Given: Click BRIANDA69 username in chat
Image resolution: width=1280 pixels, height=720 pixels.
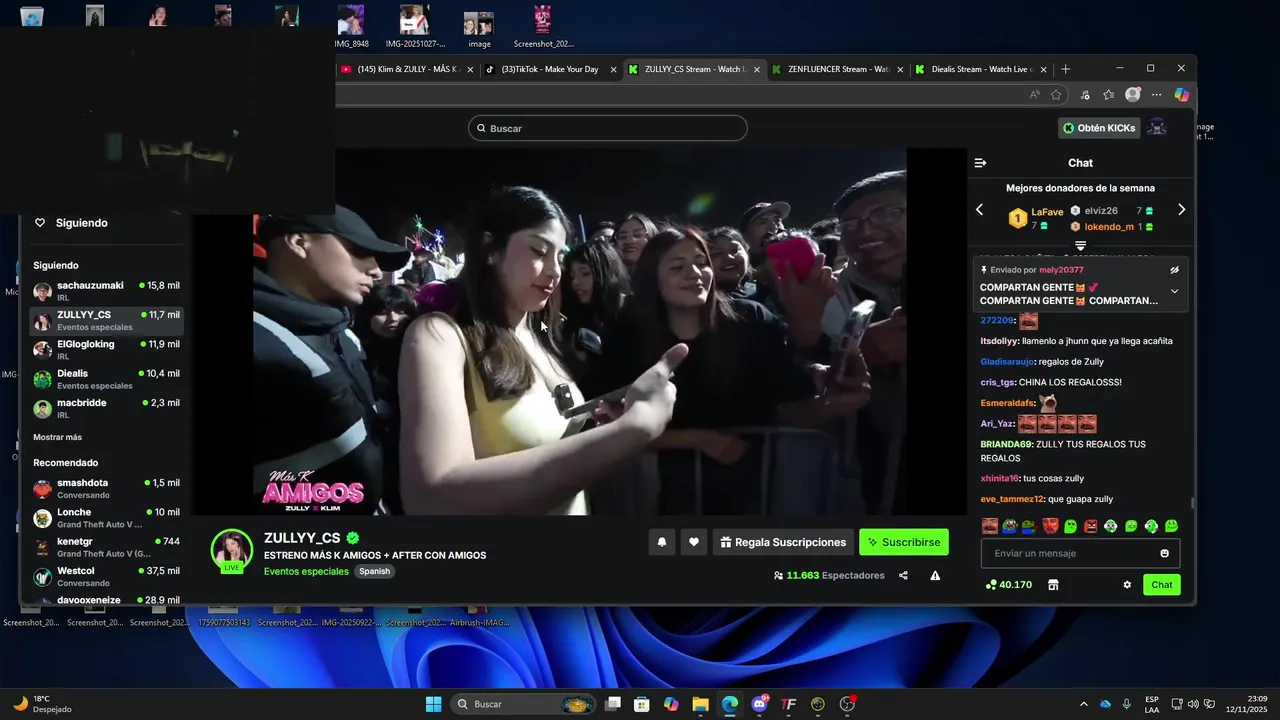Looking at the screenshot, I should [1005, 444].
